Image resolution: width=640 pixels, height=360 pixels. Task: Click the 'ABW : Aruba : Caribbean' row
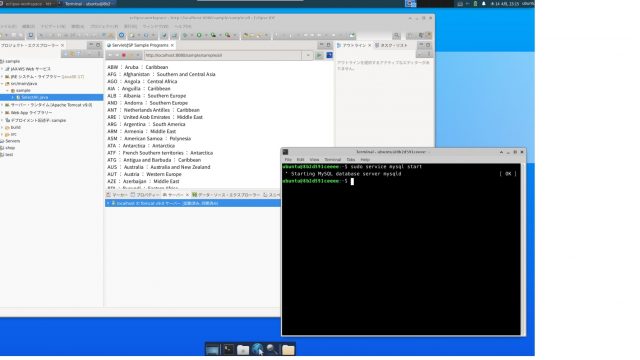[138, 67]
